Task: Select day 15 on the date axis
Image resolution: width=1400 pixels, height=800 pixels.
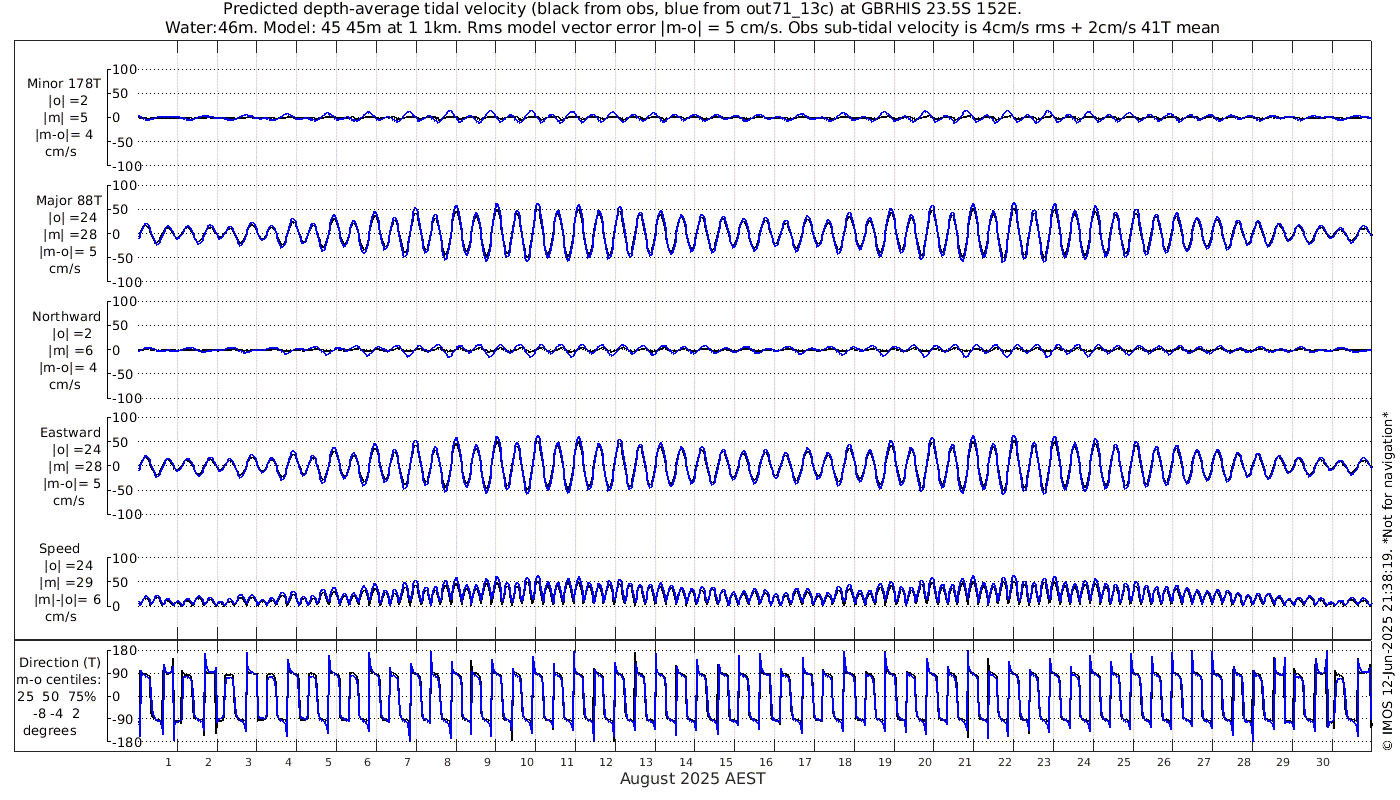Action: pyautogui.click(x=726, y=762)
